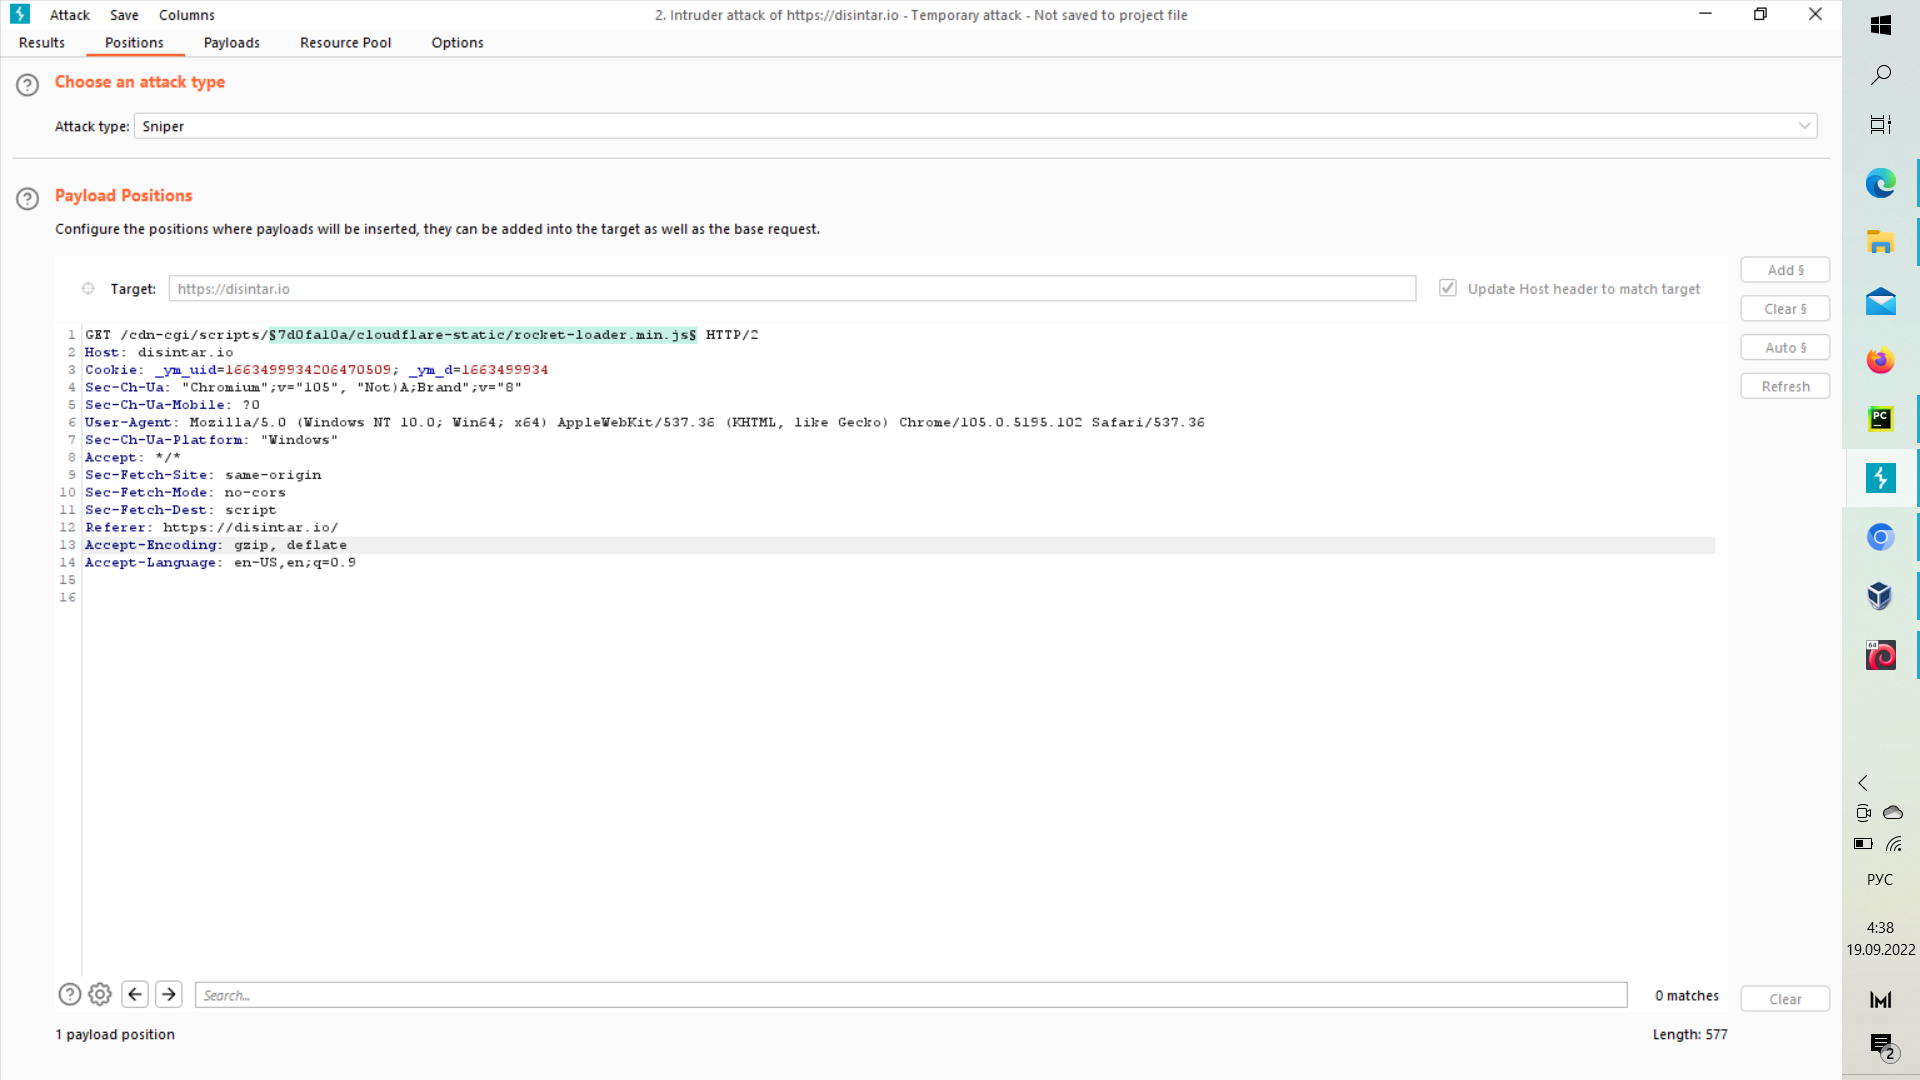Screen dimensions: 1920x1080
Task: Click the Meet Now tray icon
Action: (x=1863, y=813)
